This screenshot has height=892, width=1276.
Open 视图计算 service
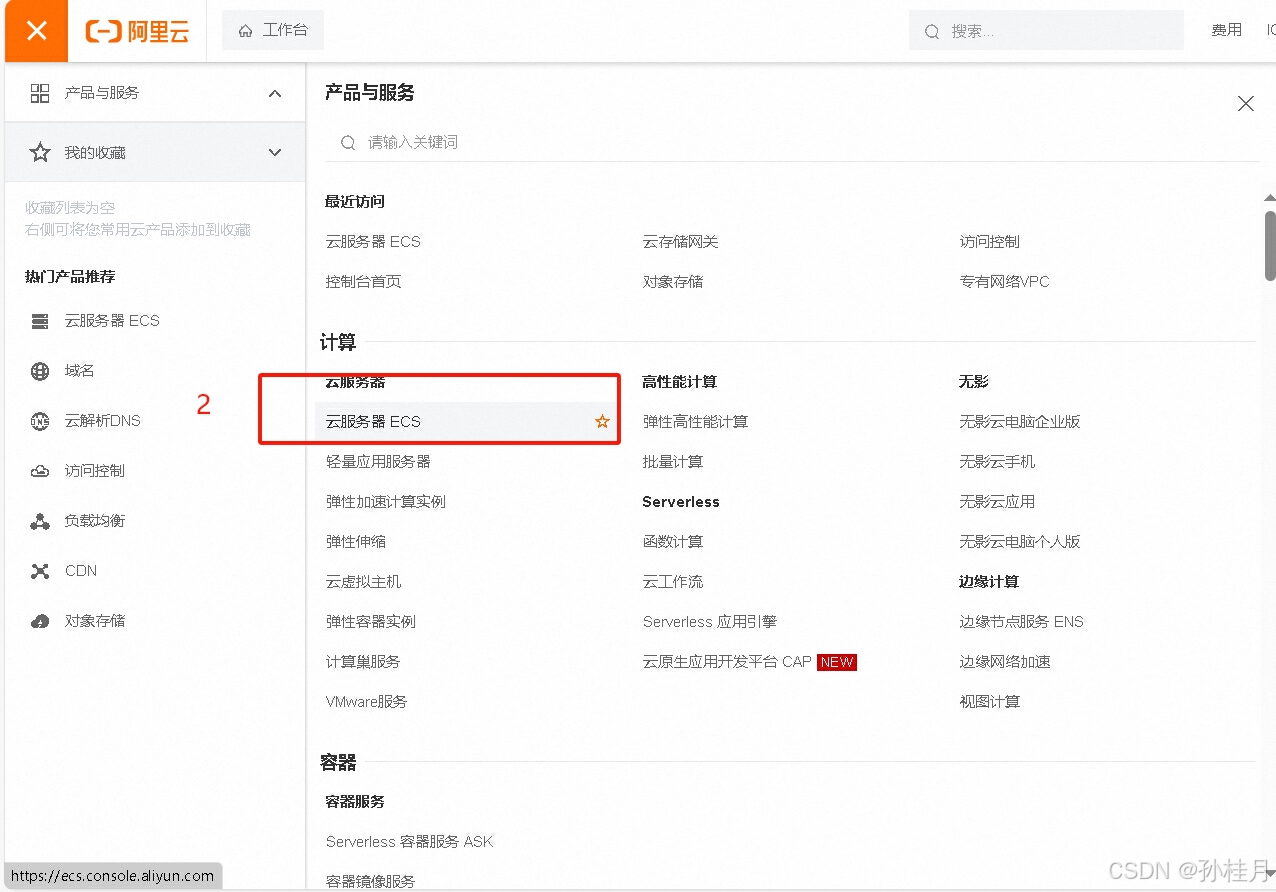pyautogui.click(x=990, y=702)
